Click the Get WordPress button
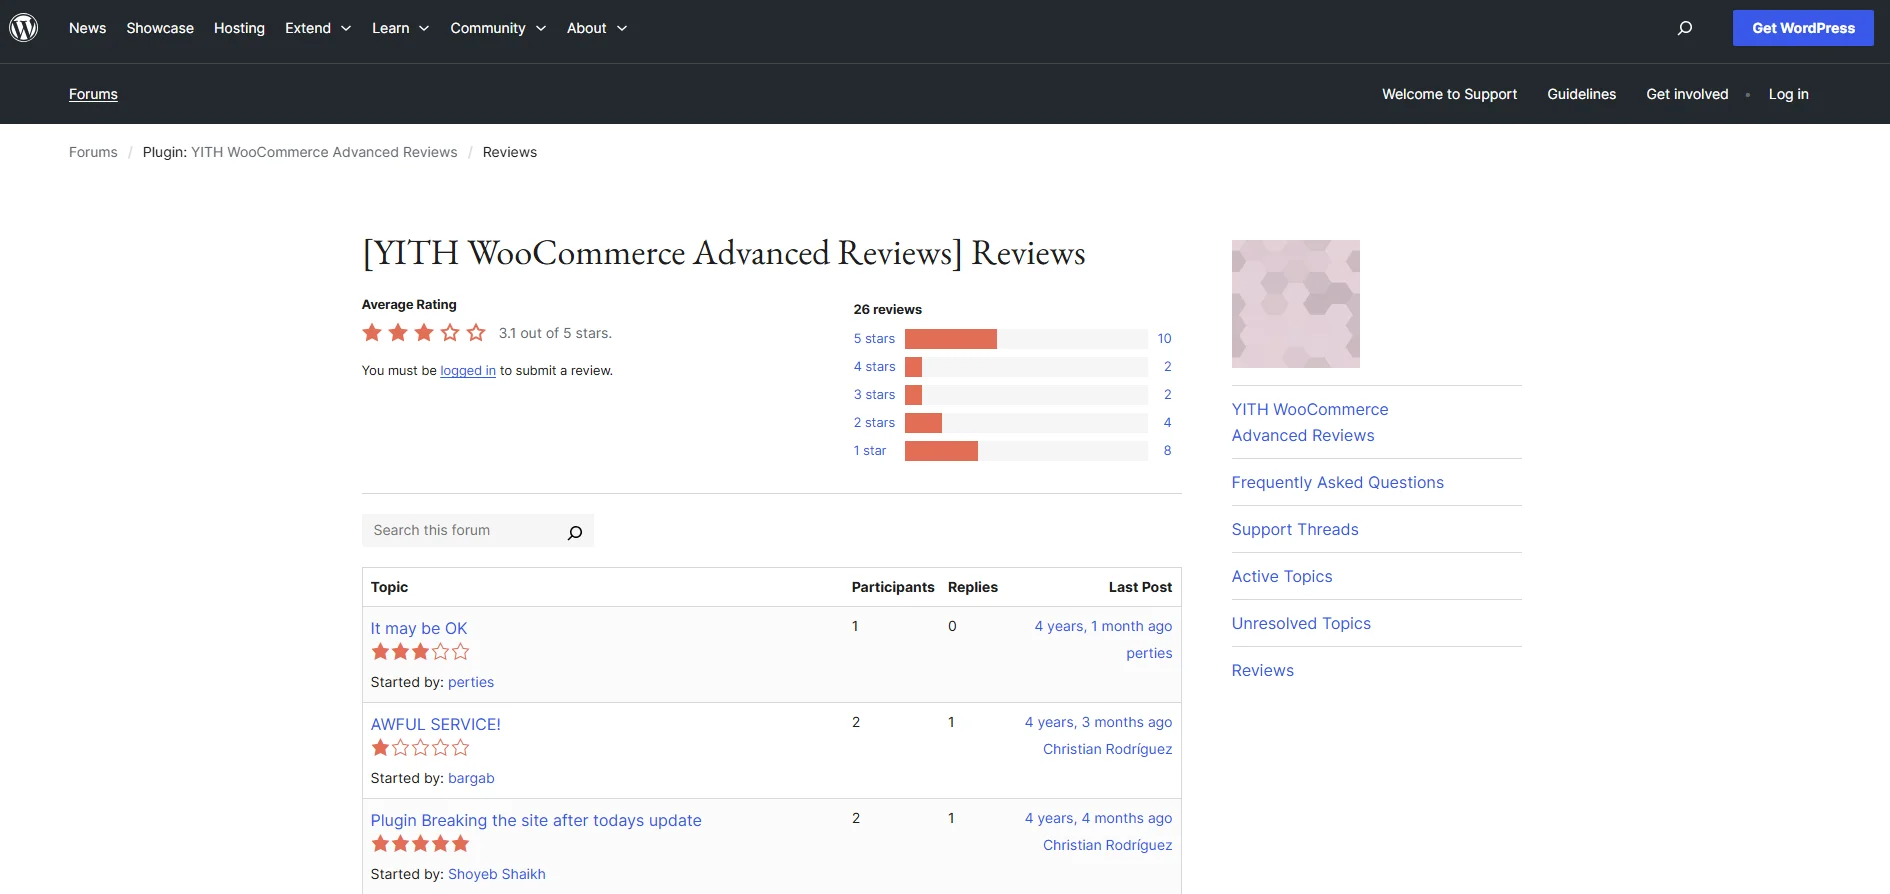The height and width of the screenshot is (894, 1890). point(1803,28)
